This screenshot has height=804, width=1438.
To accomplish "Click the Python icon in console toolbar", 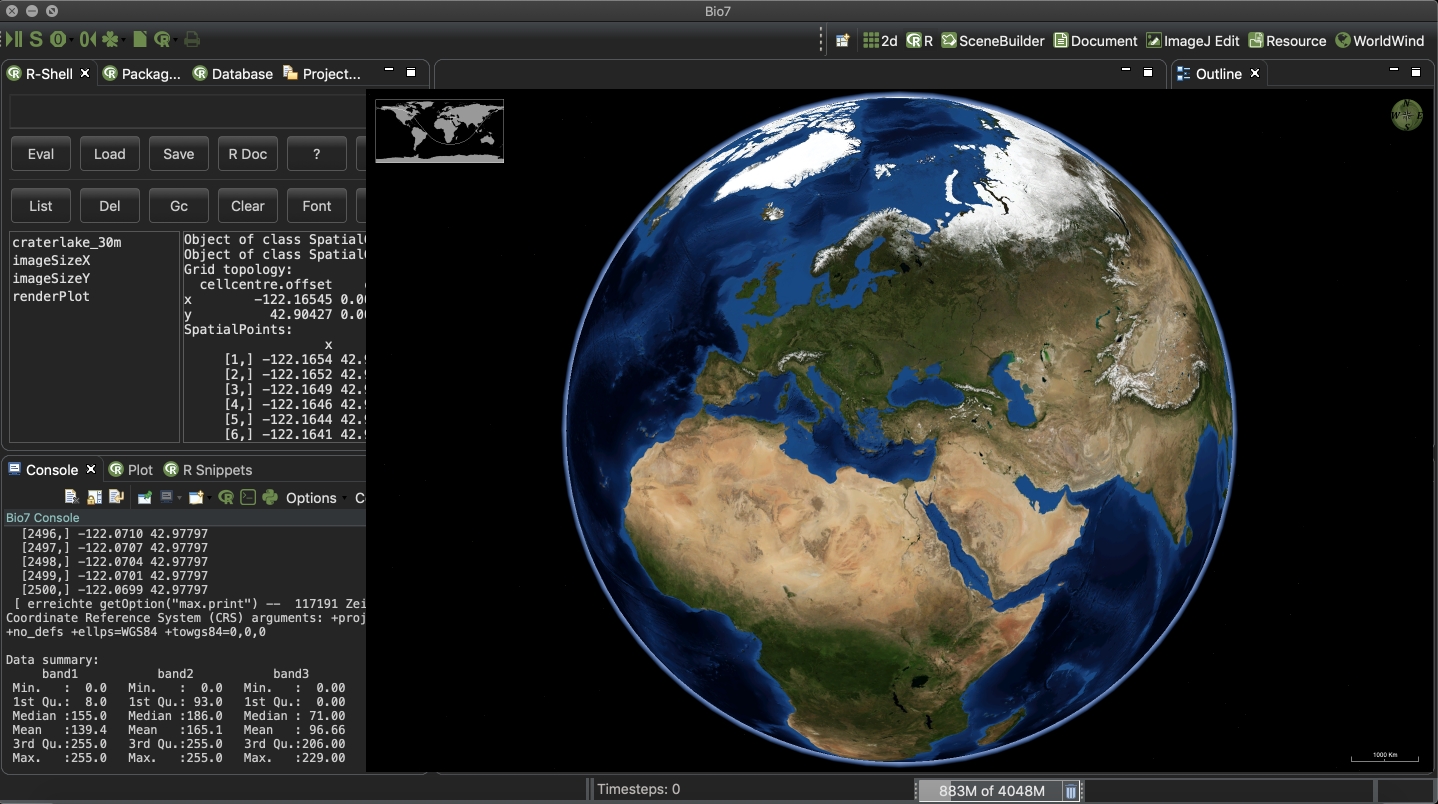I will 269,497.
